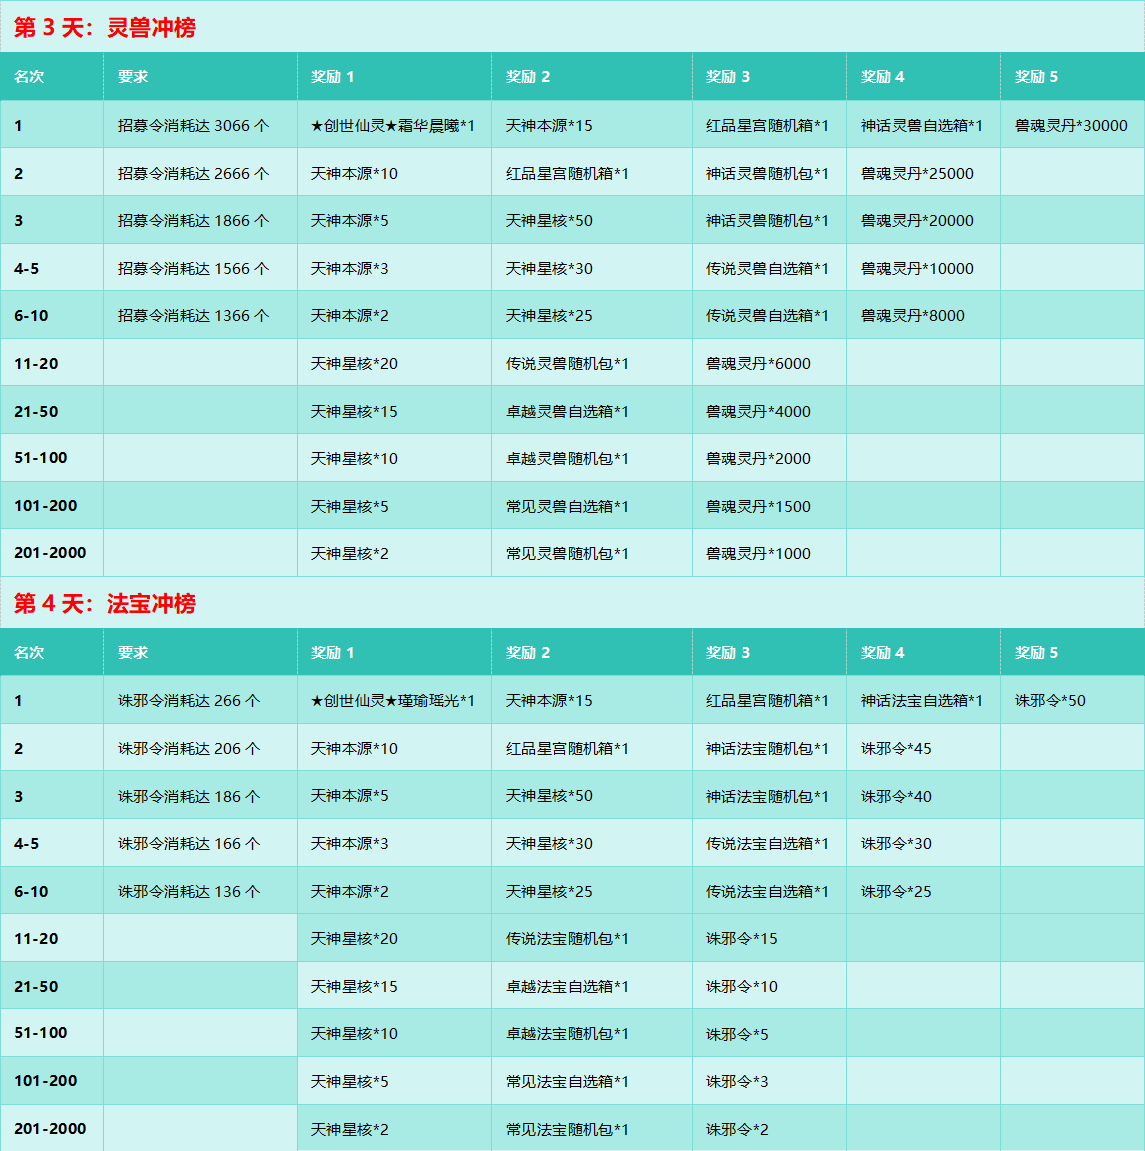This screenshot has height=1151, width=1145.
Task: Click 神话法宝随机包*1 in the 206 row
Action: [767, 749]
